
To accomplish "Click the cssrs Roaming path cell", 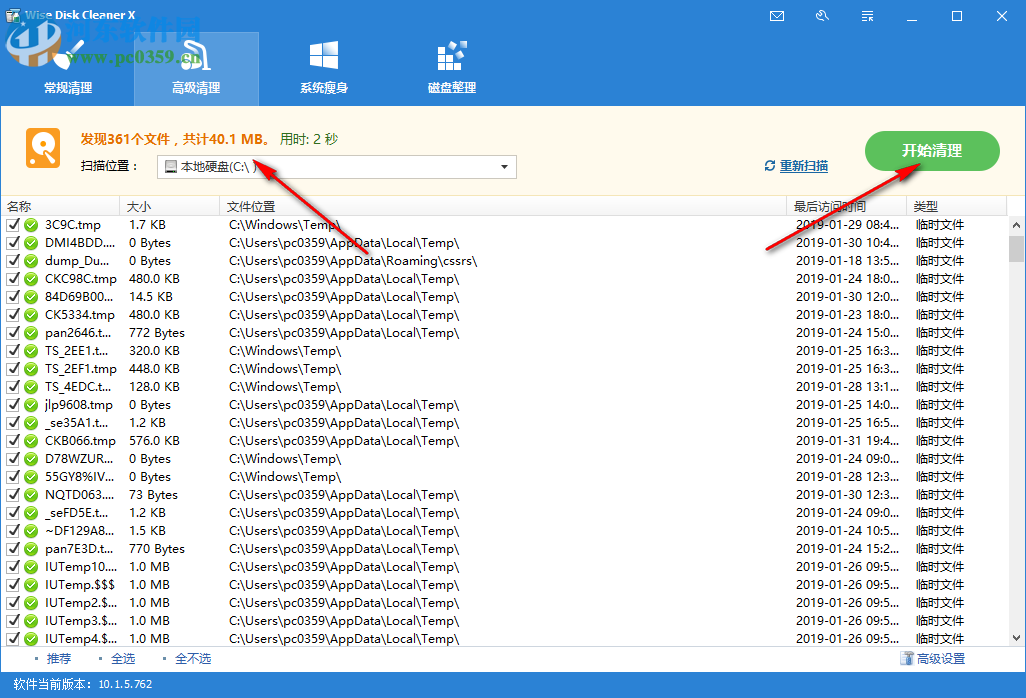I will (353, 261).
